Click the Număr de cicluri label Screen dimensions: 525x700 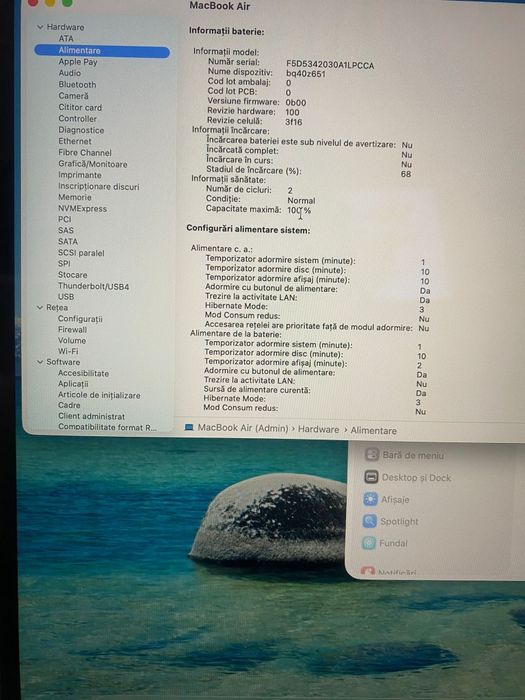click(238, 190)
